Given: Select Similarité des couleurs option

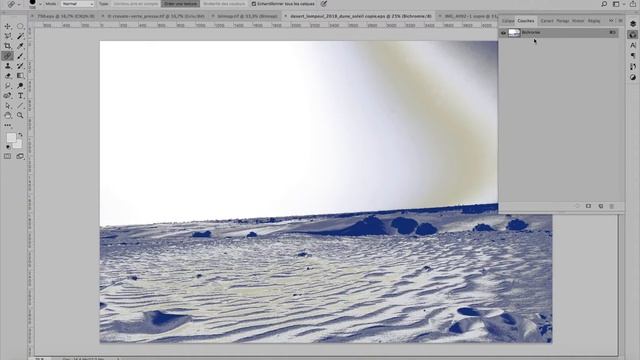Looking at the screenshot, I should tap(224, 4).
